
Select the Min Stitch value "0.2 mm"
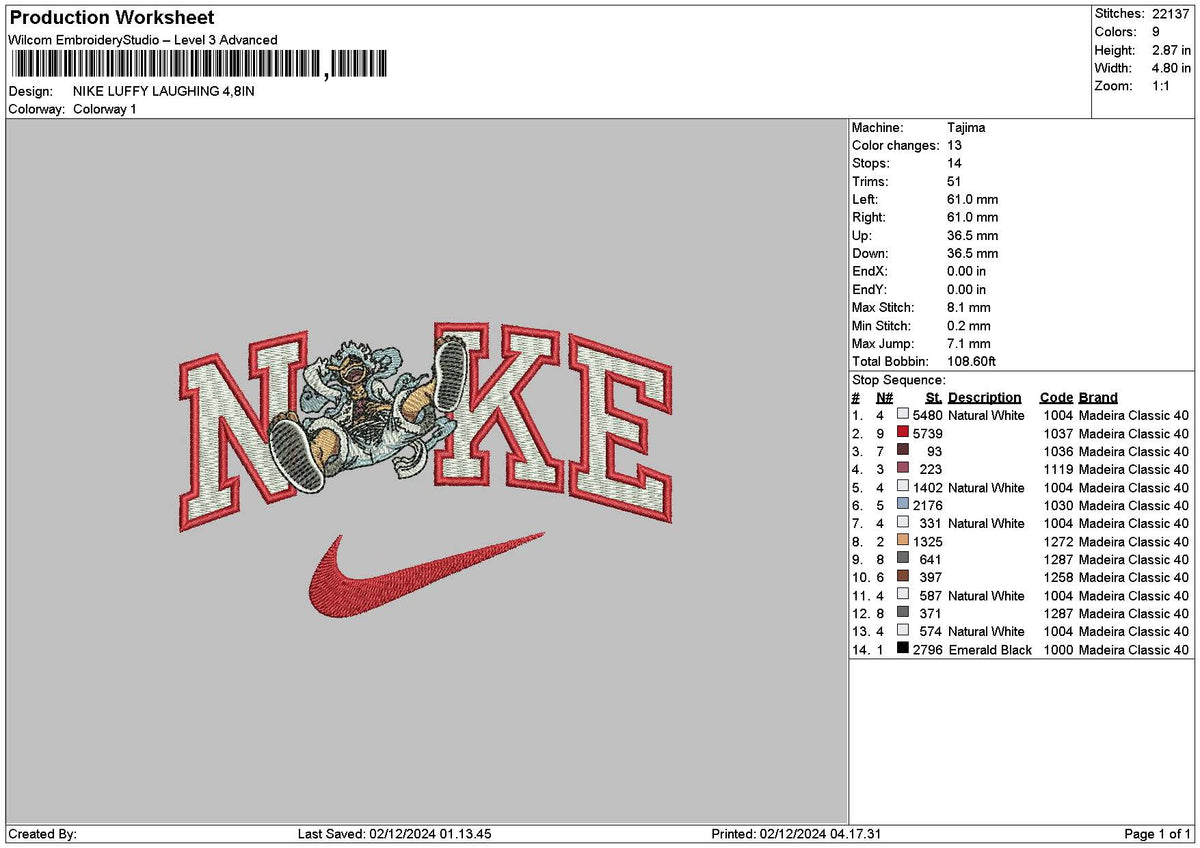tap(969, 325)
